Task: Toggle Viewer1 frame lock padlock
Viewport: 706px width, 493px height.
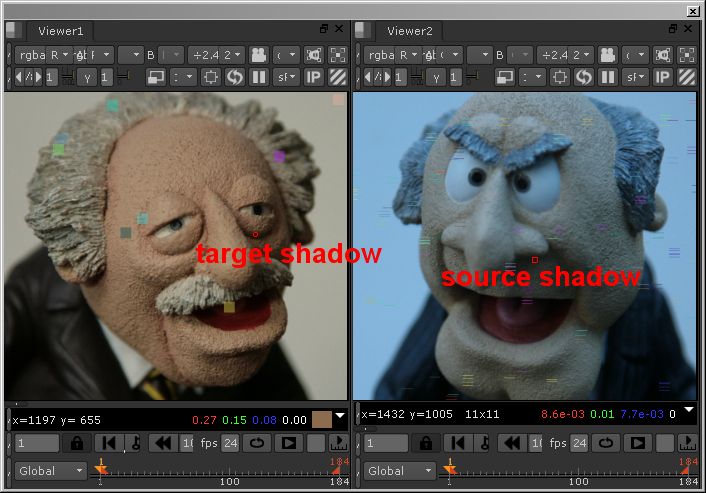Action: [x=77, y=443]
